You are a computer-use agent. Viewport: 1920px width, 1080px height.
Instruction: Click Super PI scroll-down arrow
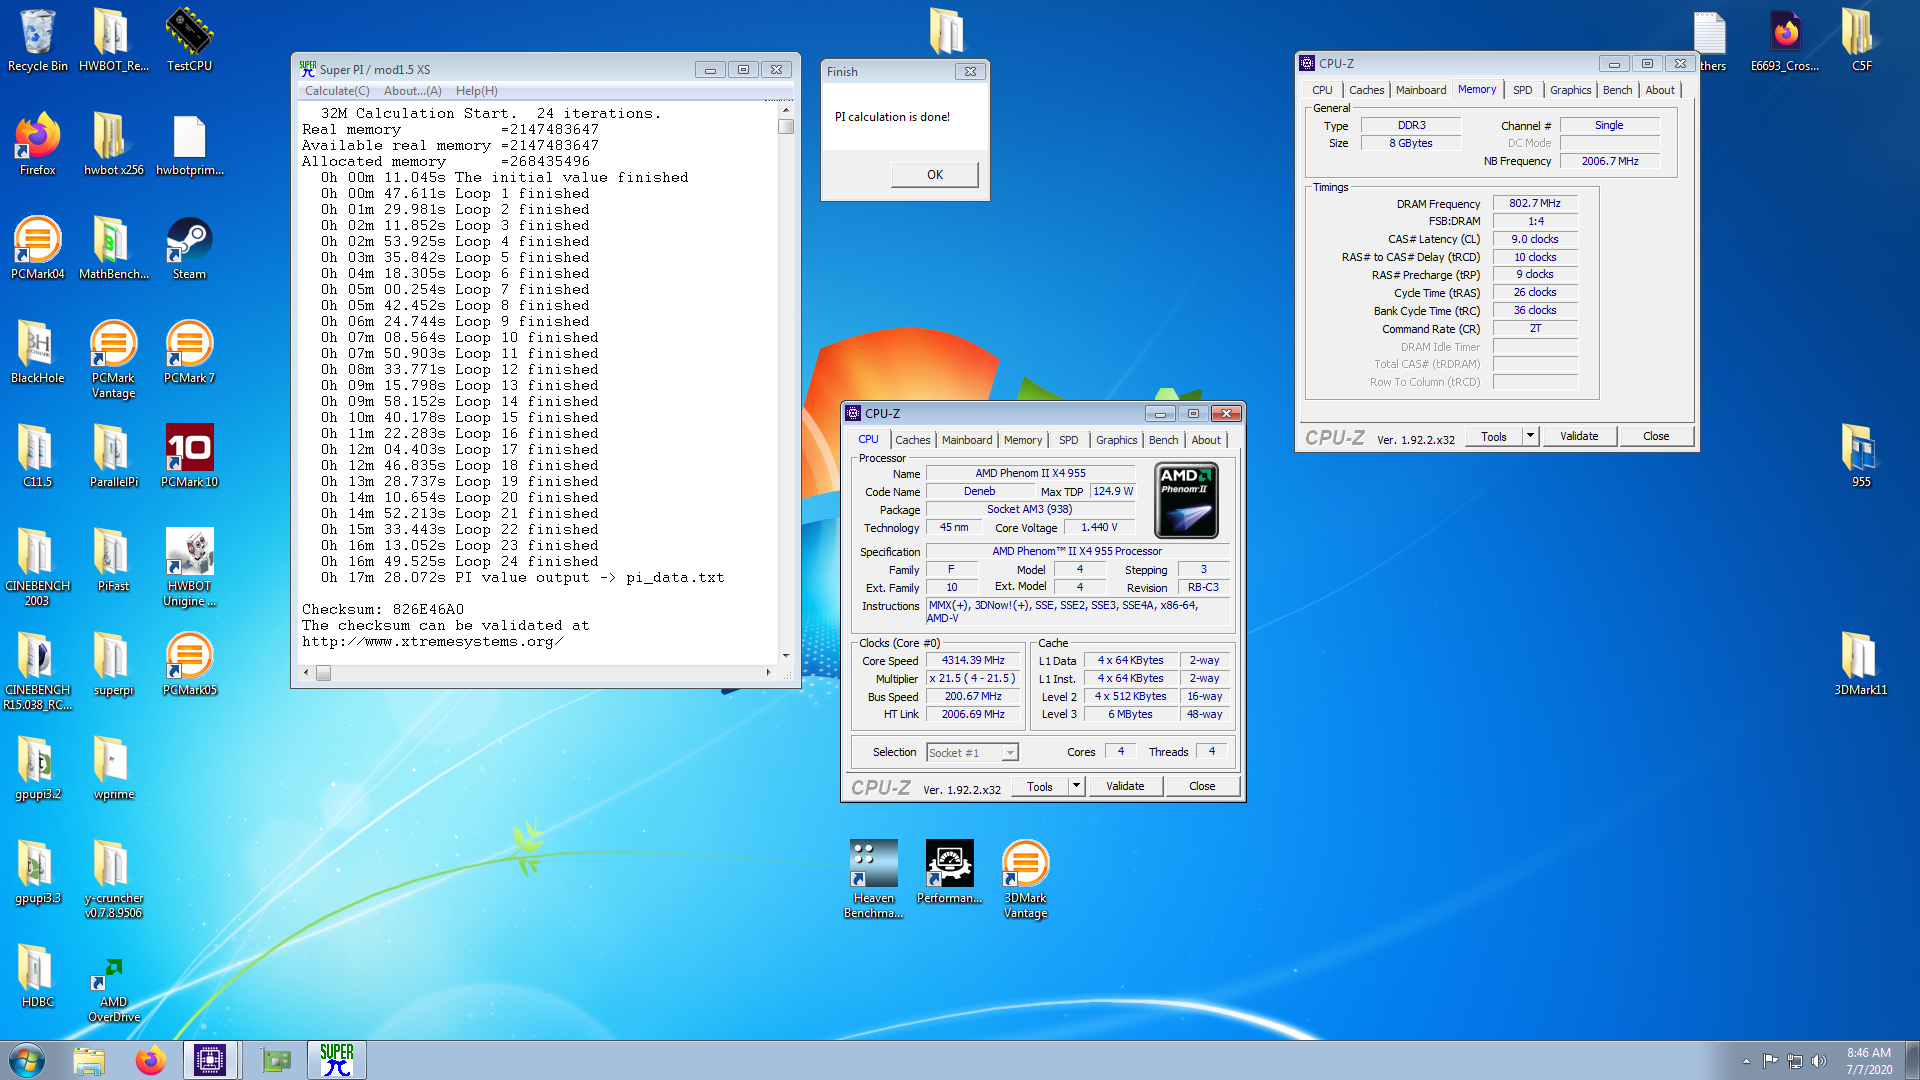pos(786,656)
